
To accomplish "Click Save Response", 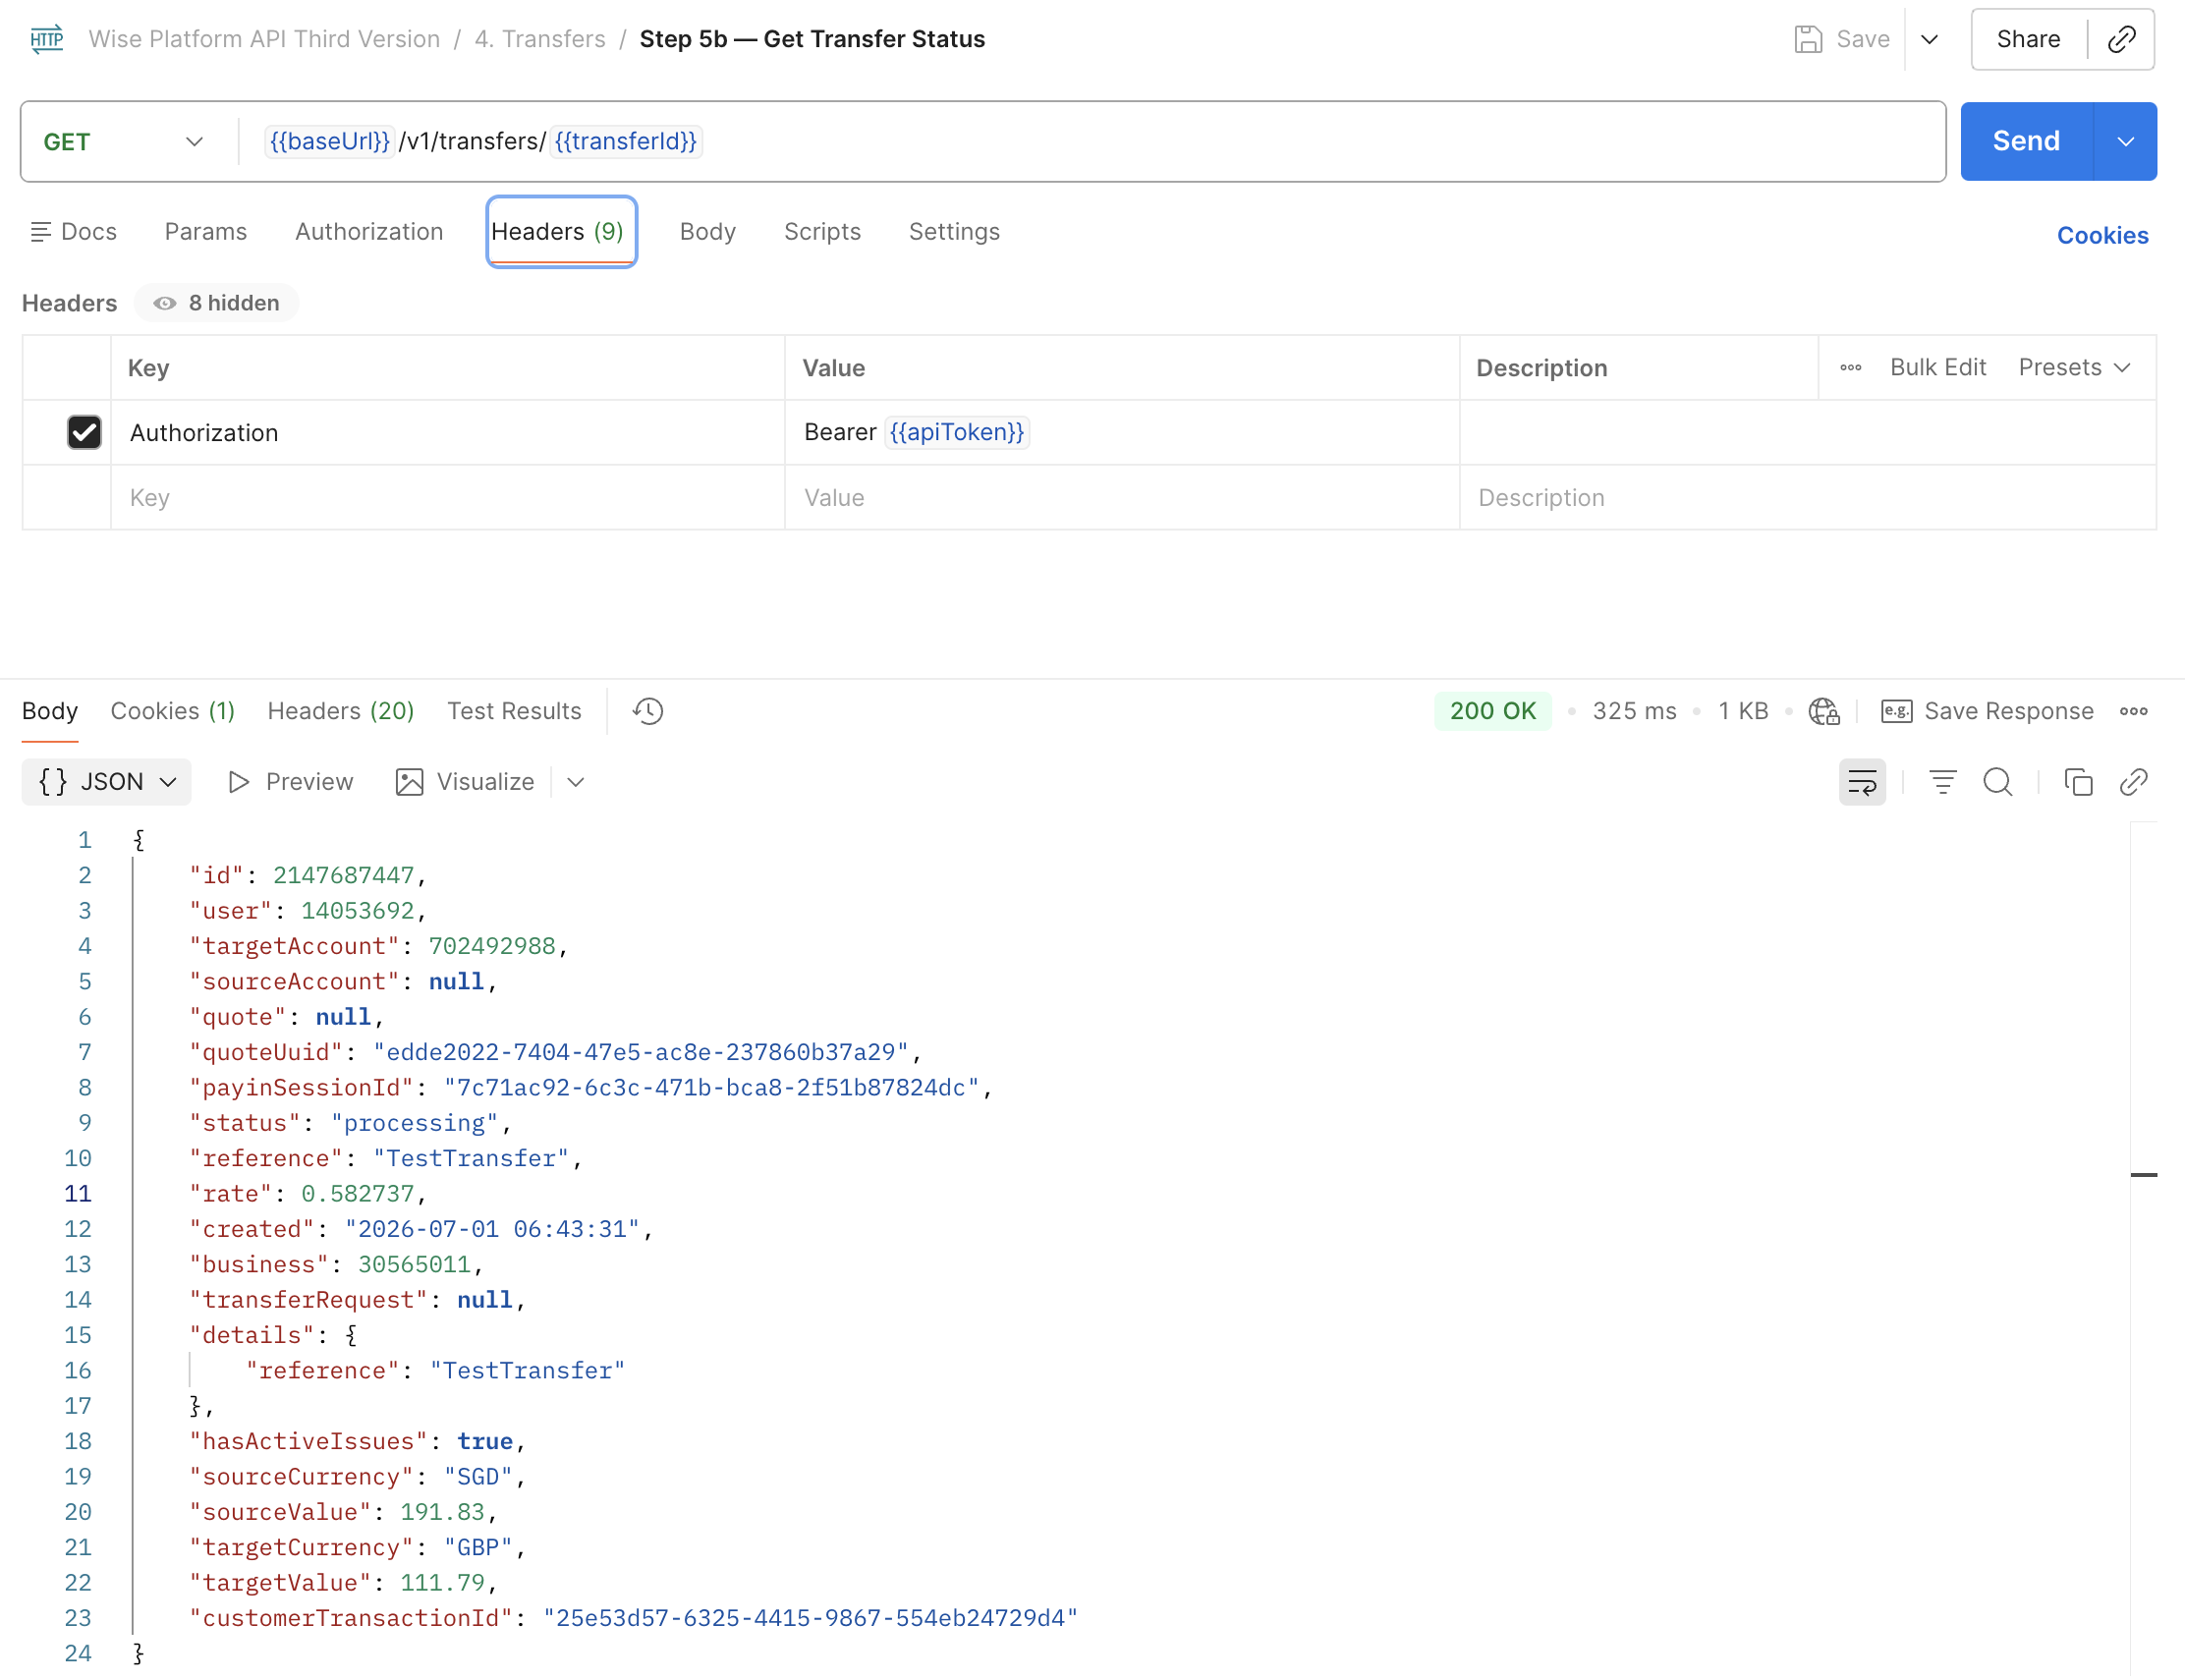I will point(2008,711).
